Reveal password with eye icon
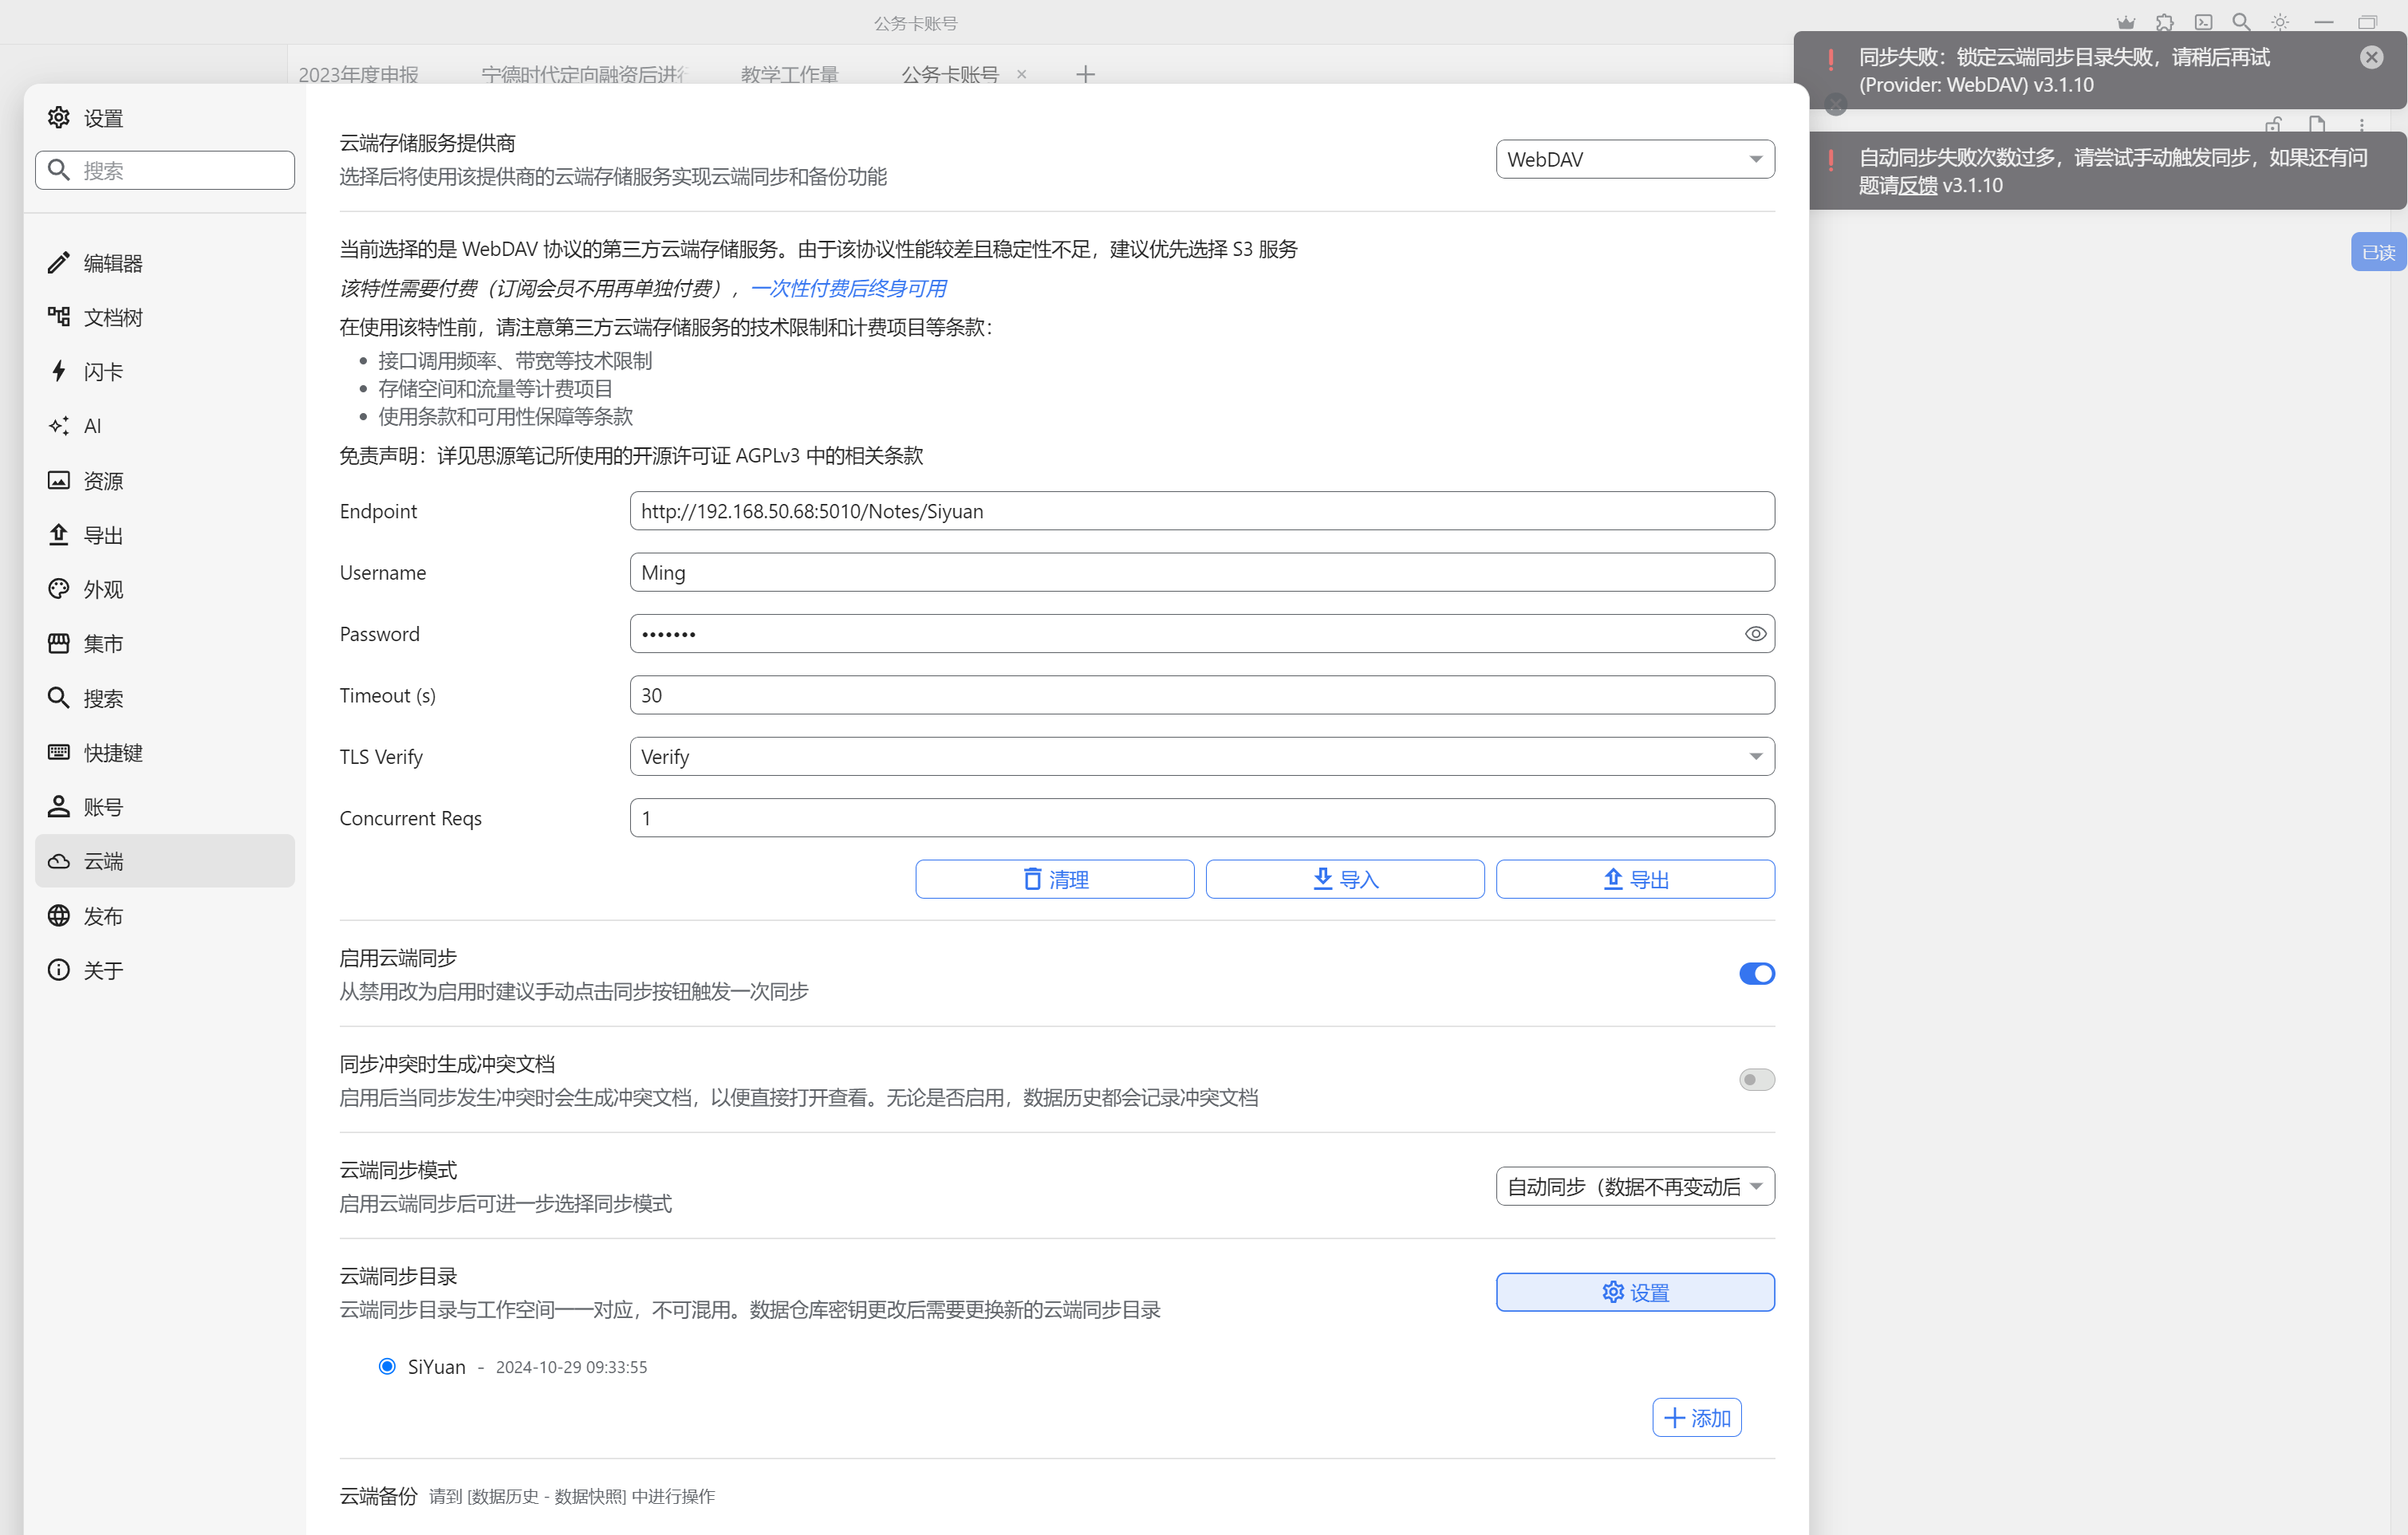 pos(1755,634)
